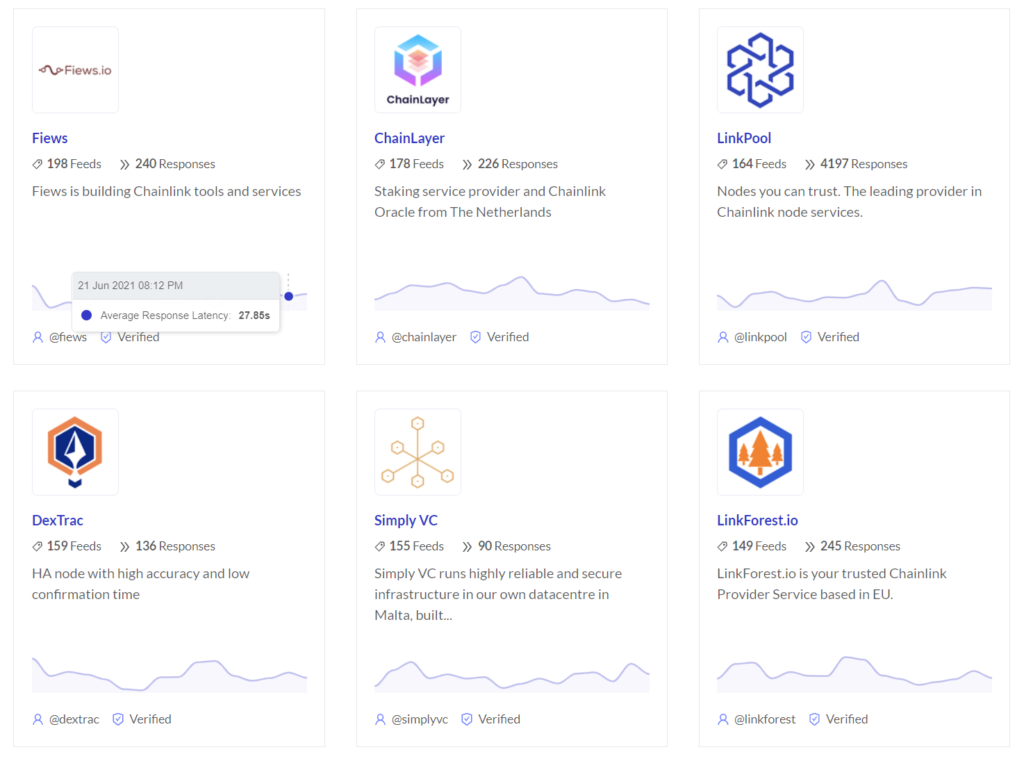1024x761 pixels.
Task: Click the ChainLayer cube logo
Action: coord(417,69)
